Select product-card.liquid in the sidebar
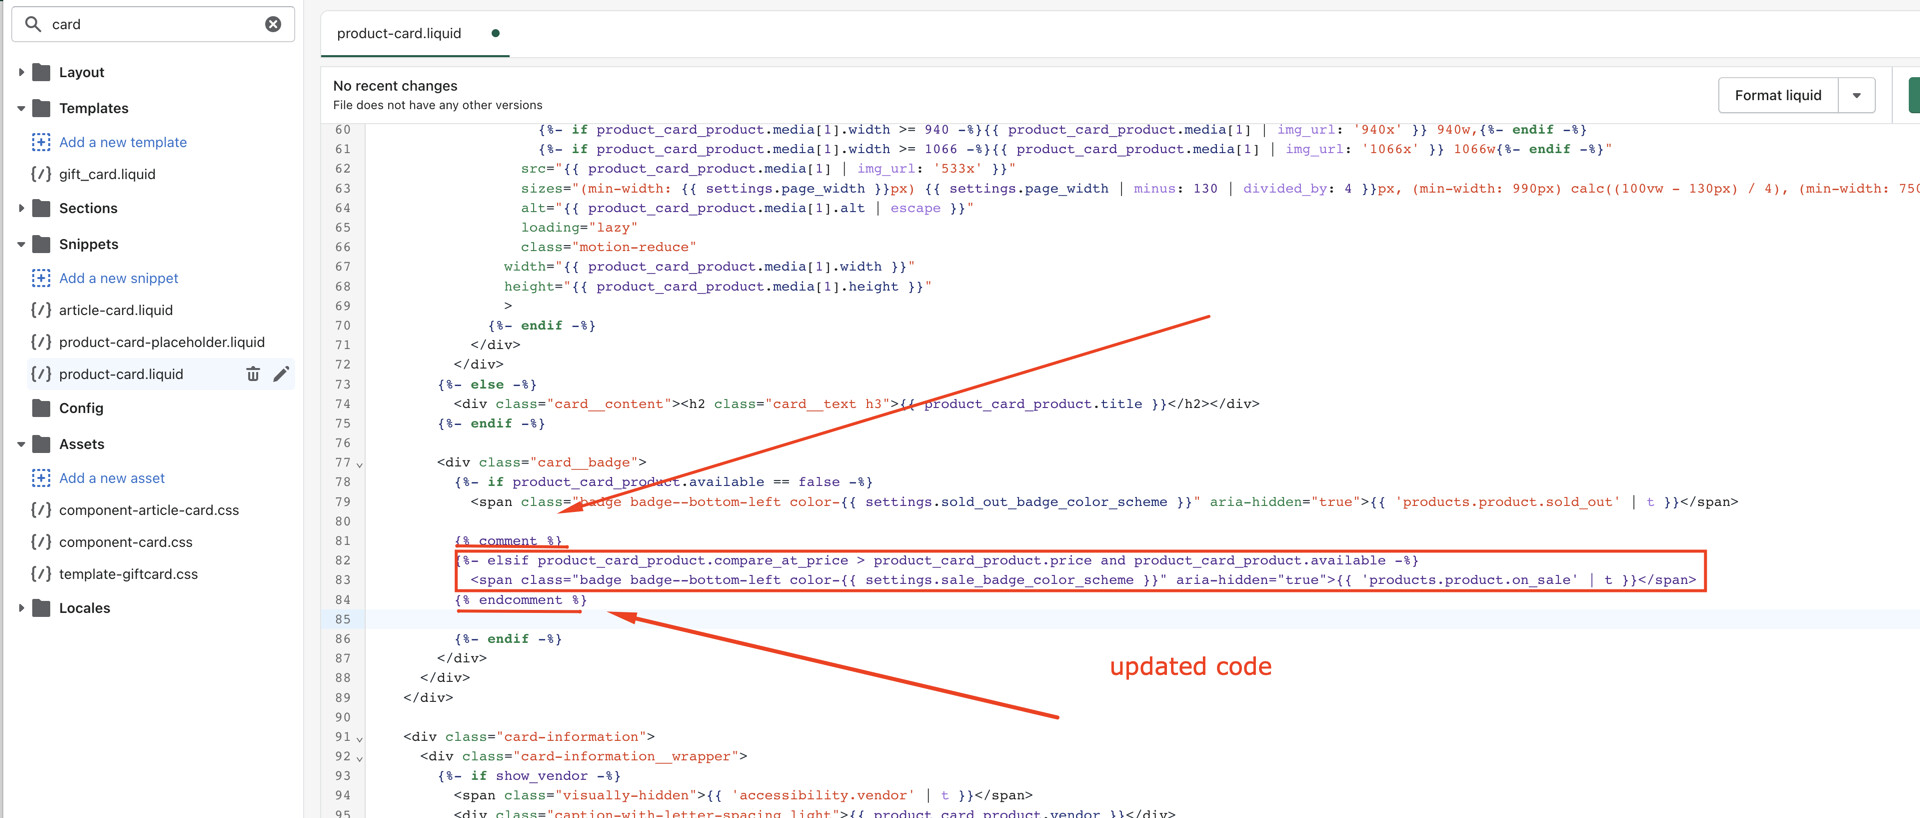Screen dimensions: 1920x818 click(121, 374)
